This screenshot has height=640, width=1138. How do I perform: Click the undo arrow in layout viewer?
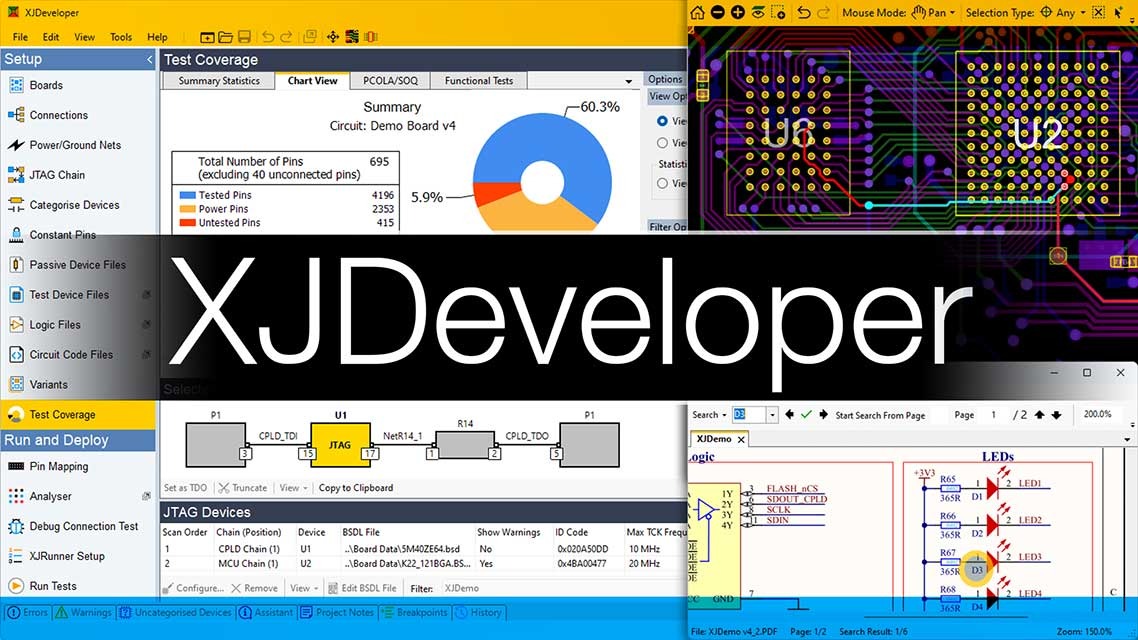point(803,13)
